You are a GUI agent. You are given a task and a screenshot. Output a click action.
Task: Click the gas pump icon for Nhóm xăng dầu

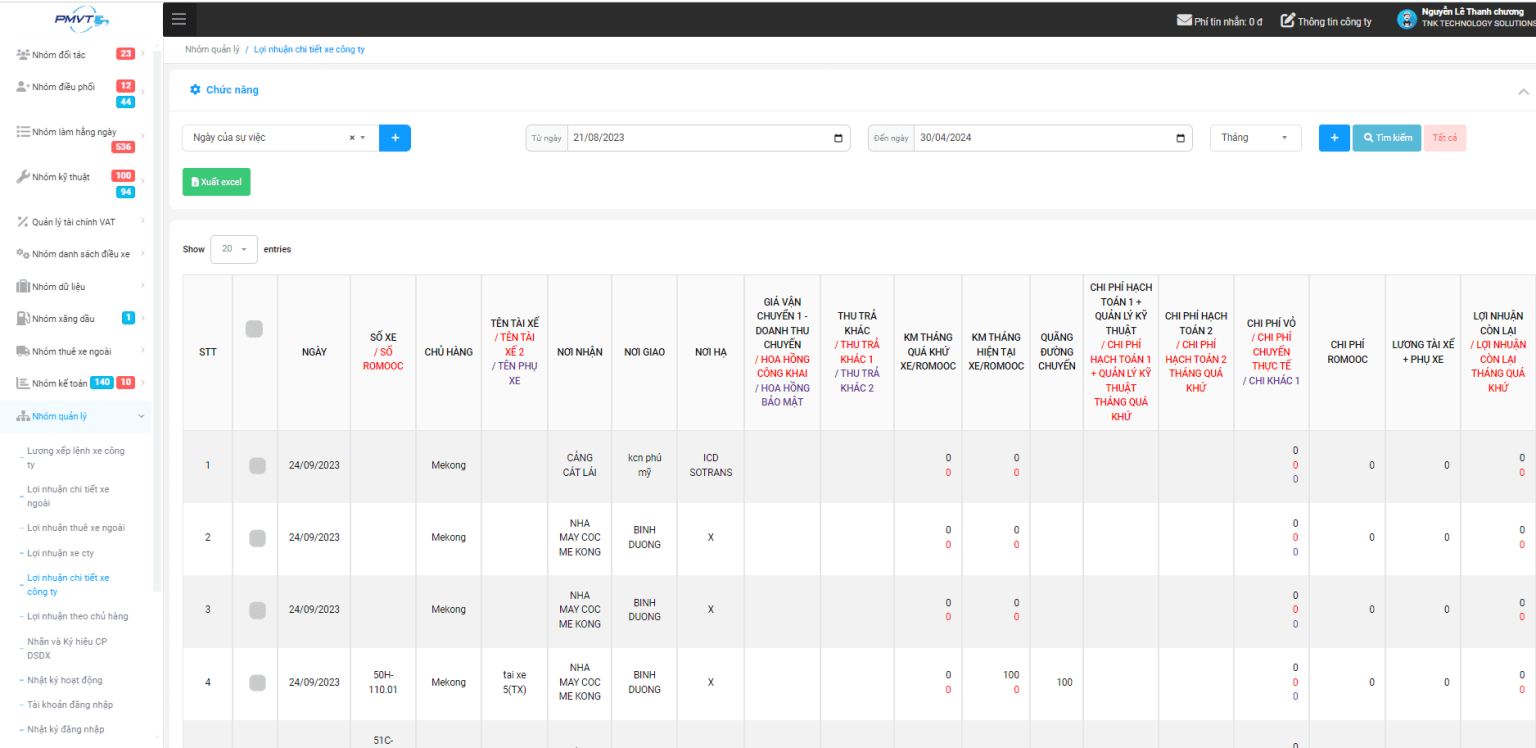click(x=22, y=318)
